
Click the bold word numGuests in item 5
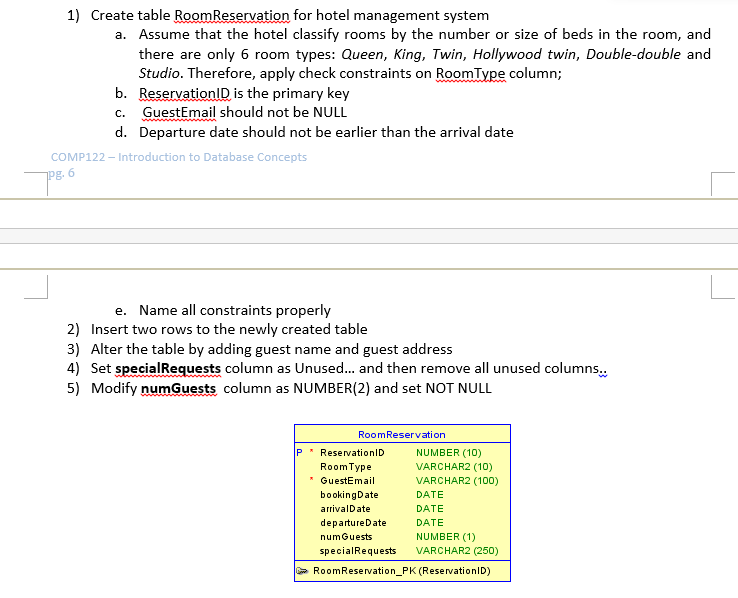click(x=178, y=389)
